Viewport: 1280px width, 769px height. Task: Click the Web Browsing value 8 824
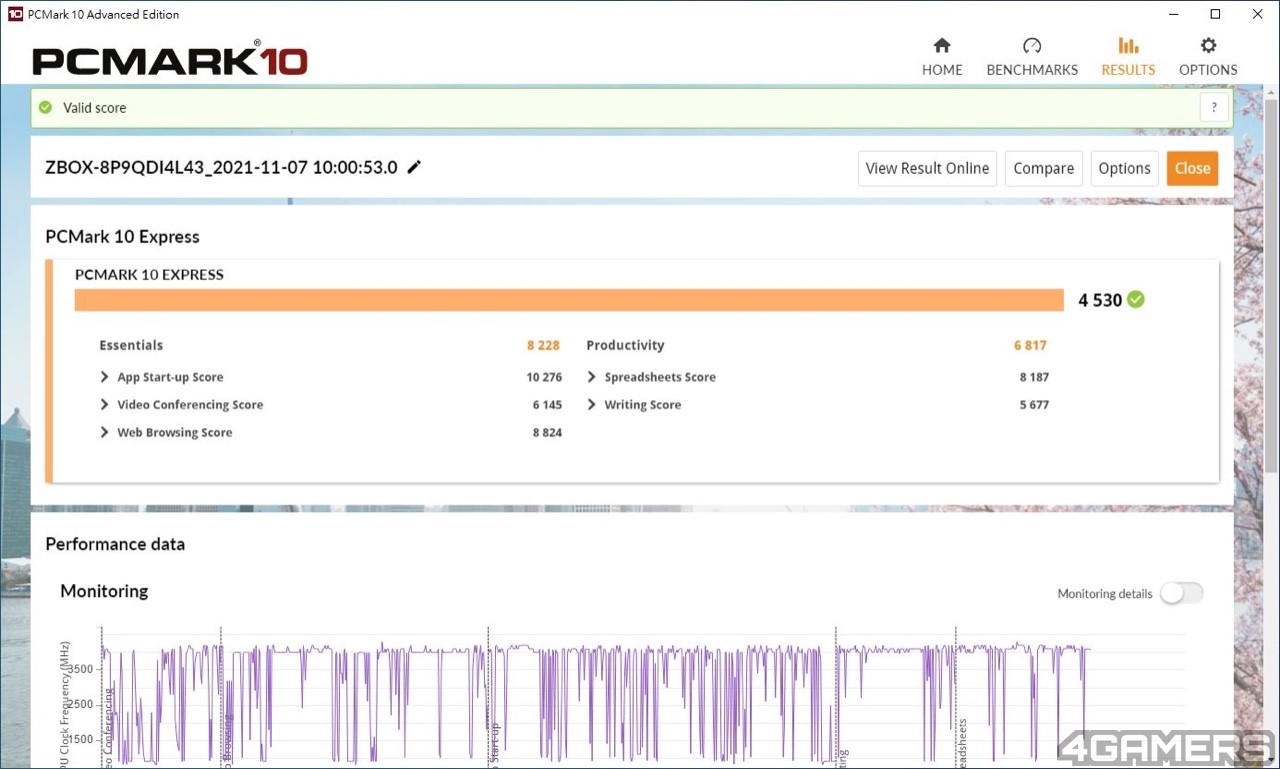coord(547,433)
